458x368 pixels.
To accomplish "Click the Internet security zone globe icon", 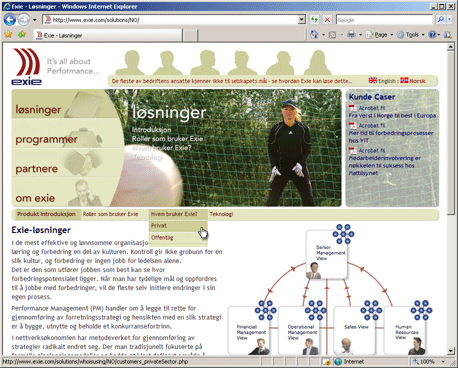I will (x=338, y=362).
